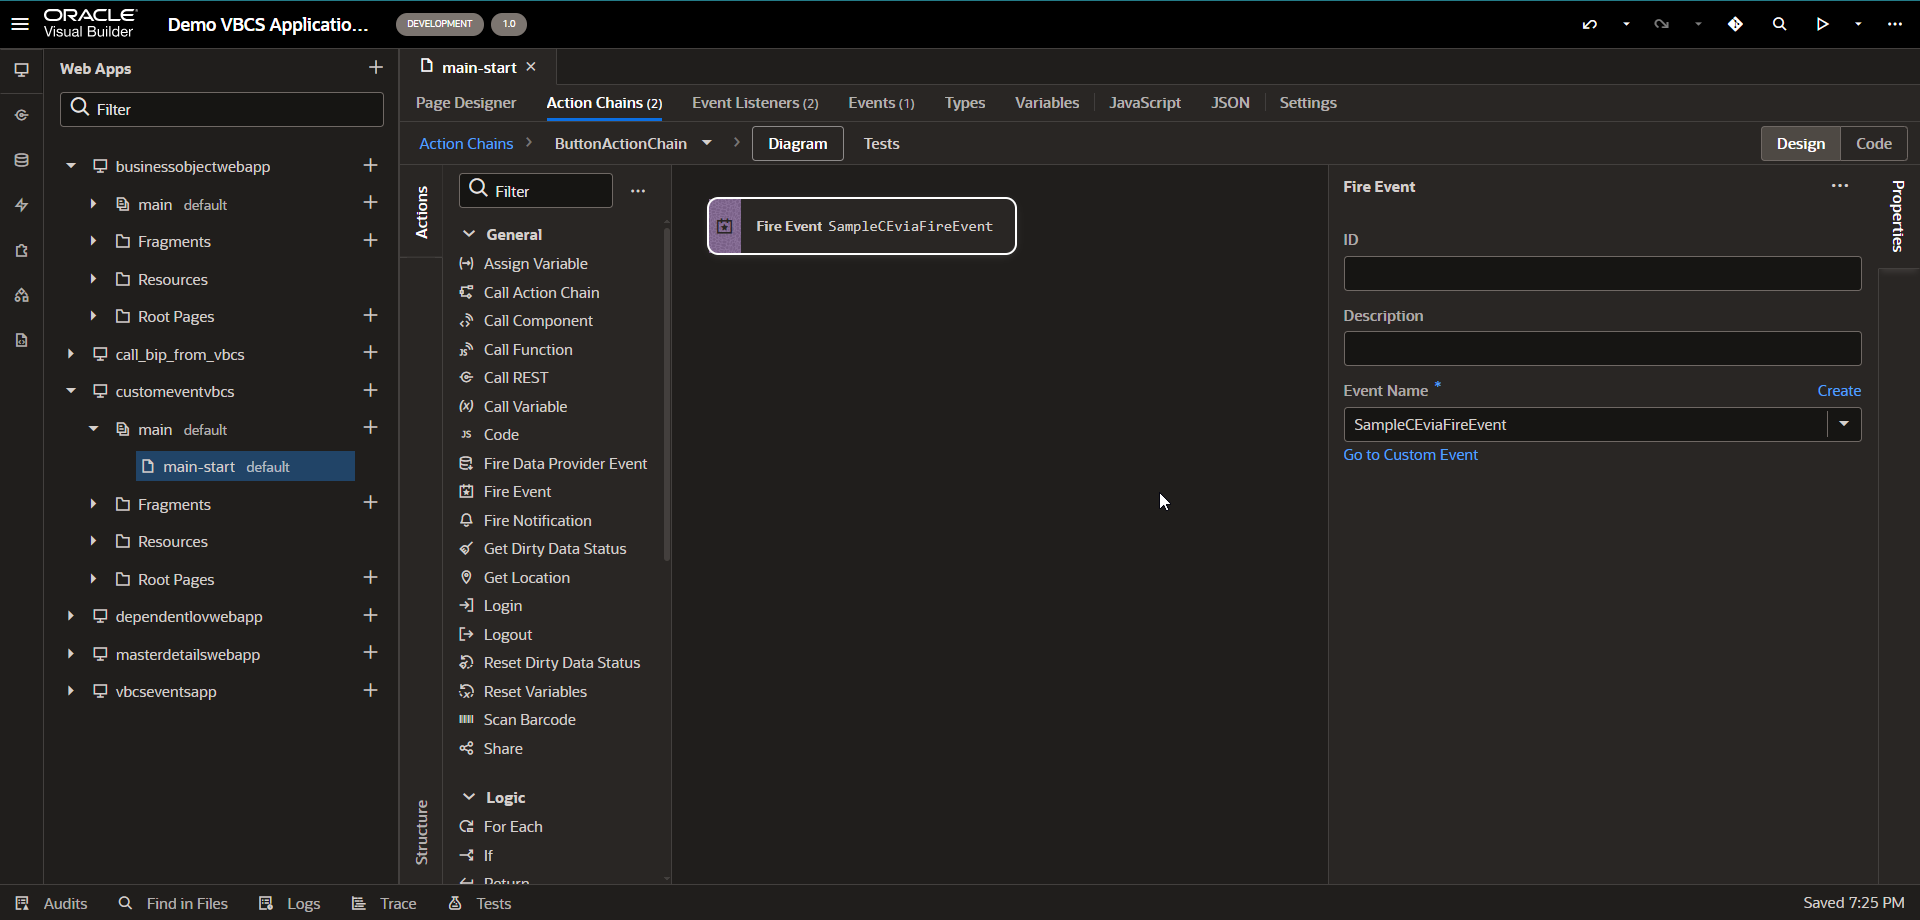Open the JSON tab
This screenshot has height=920, width=1920.
click(x=1230, y=103)
